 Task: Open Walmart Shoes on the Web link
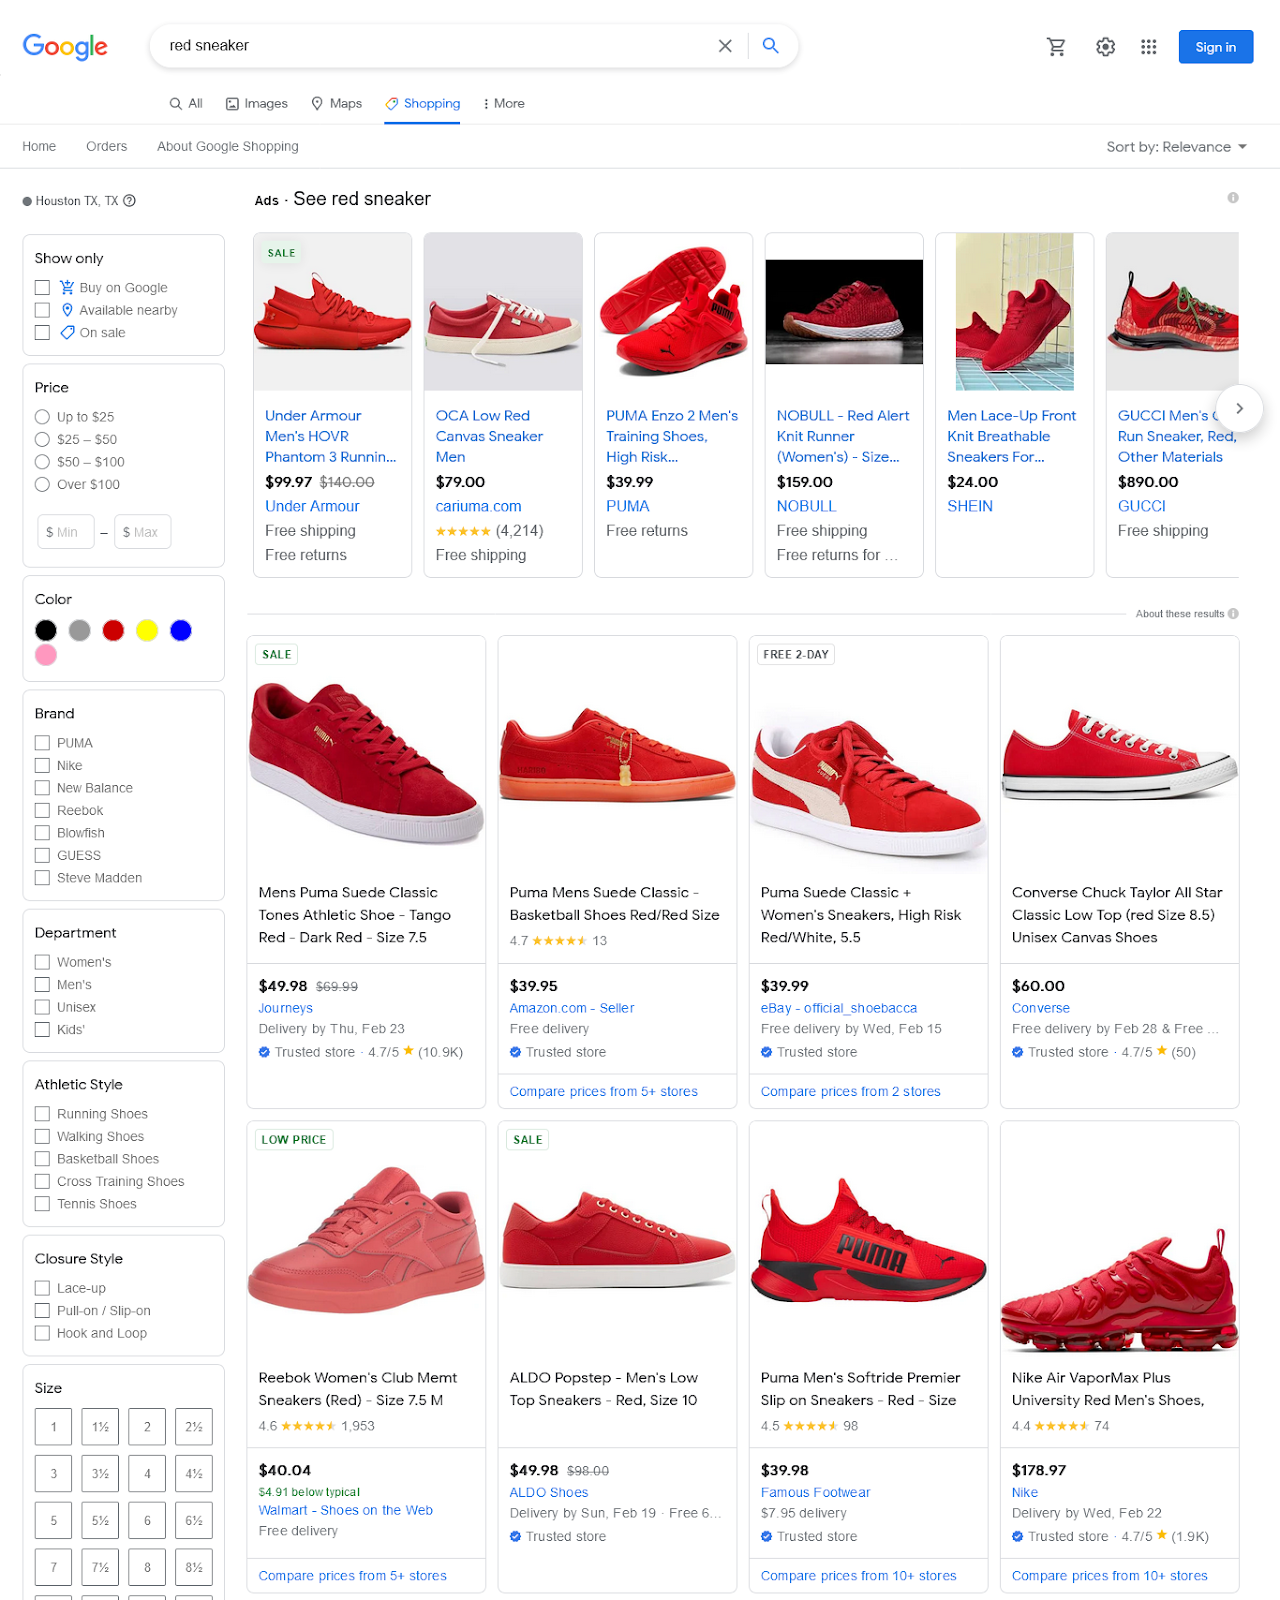[346, 1510]
